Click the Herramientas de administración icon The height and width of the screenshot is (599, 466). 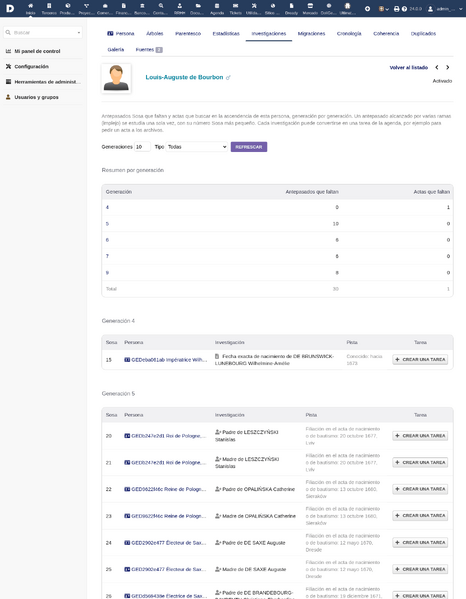coord(8,82)
